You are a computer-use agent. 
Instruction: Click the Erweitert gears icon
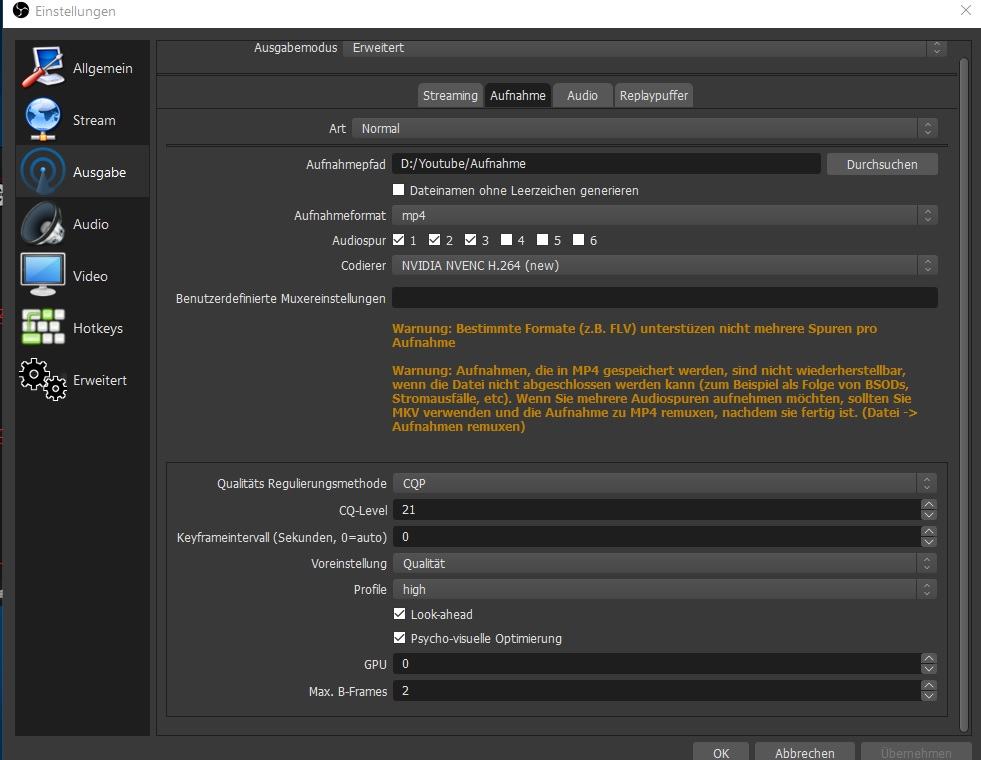tap(43, 379)
